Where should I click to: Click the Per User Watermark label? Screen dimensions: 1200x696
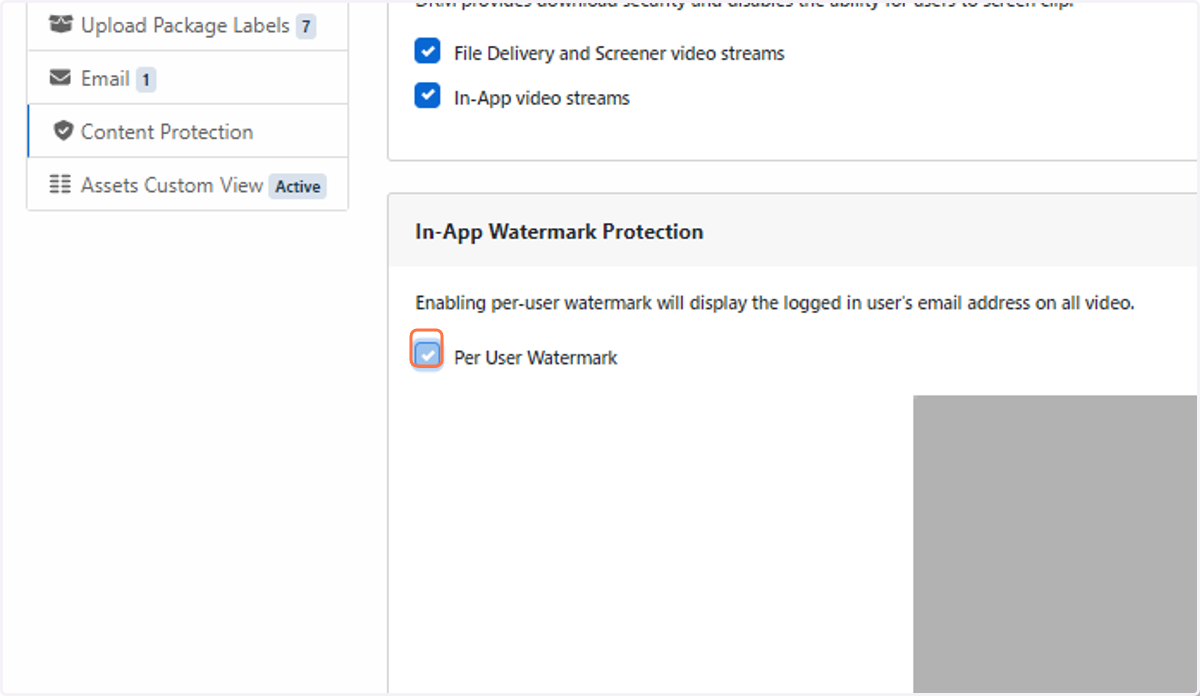536,357
